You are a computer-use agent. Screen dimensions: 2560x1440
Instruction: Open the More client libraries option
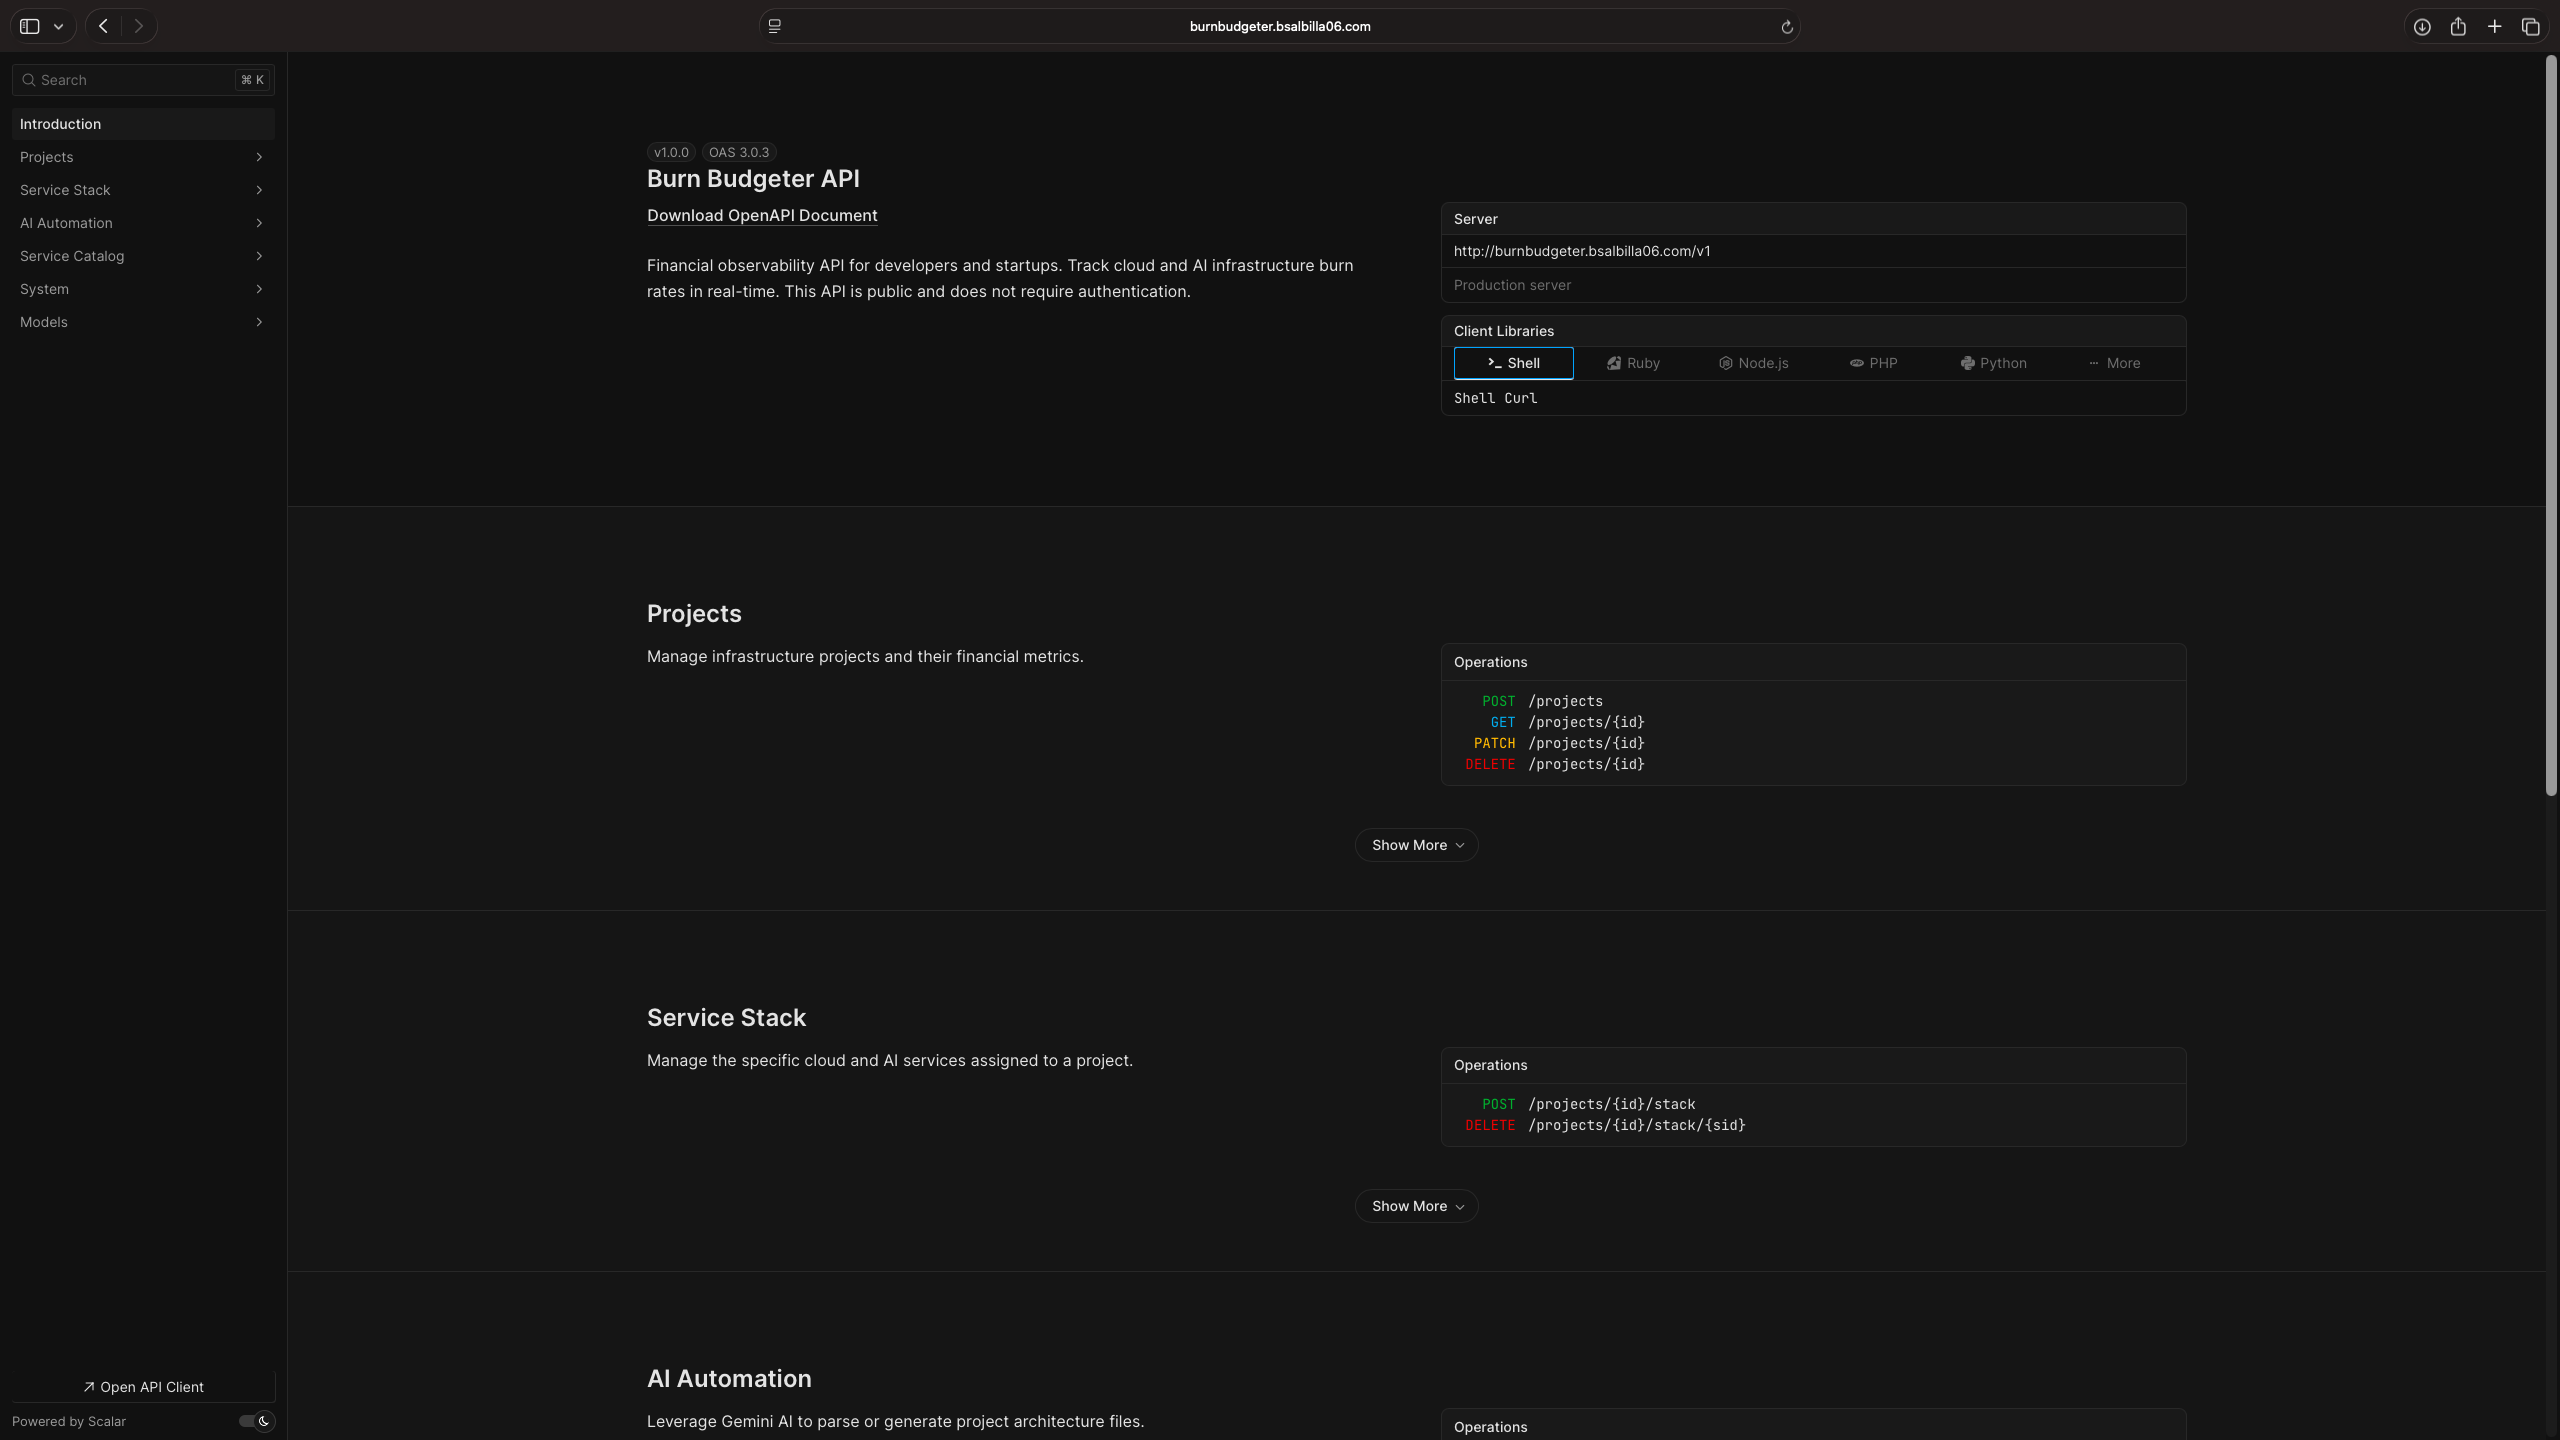coord(2114,363)
